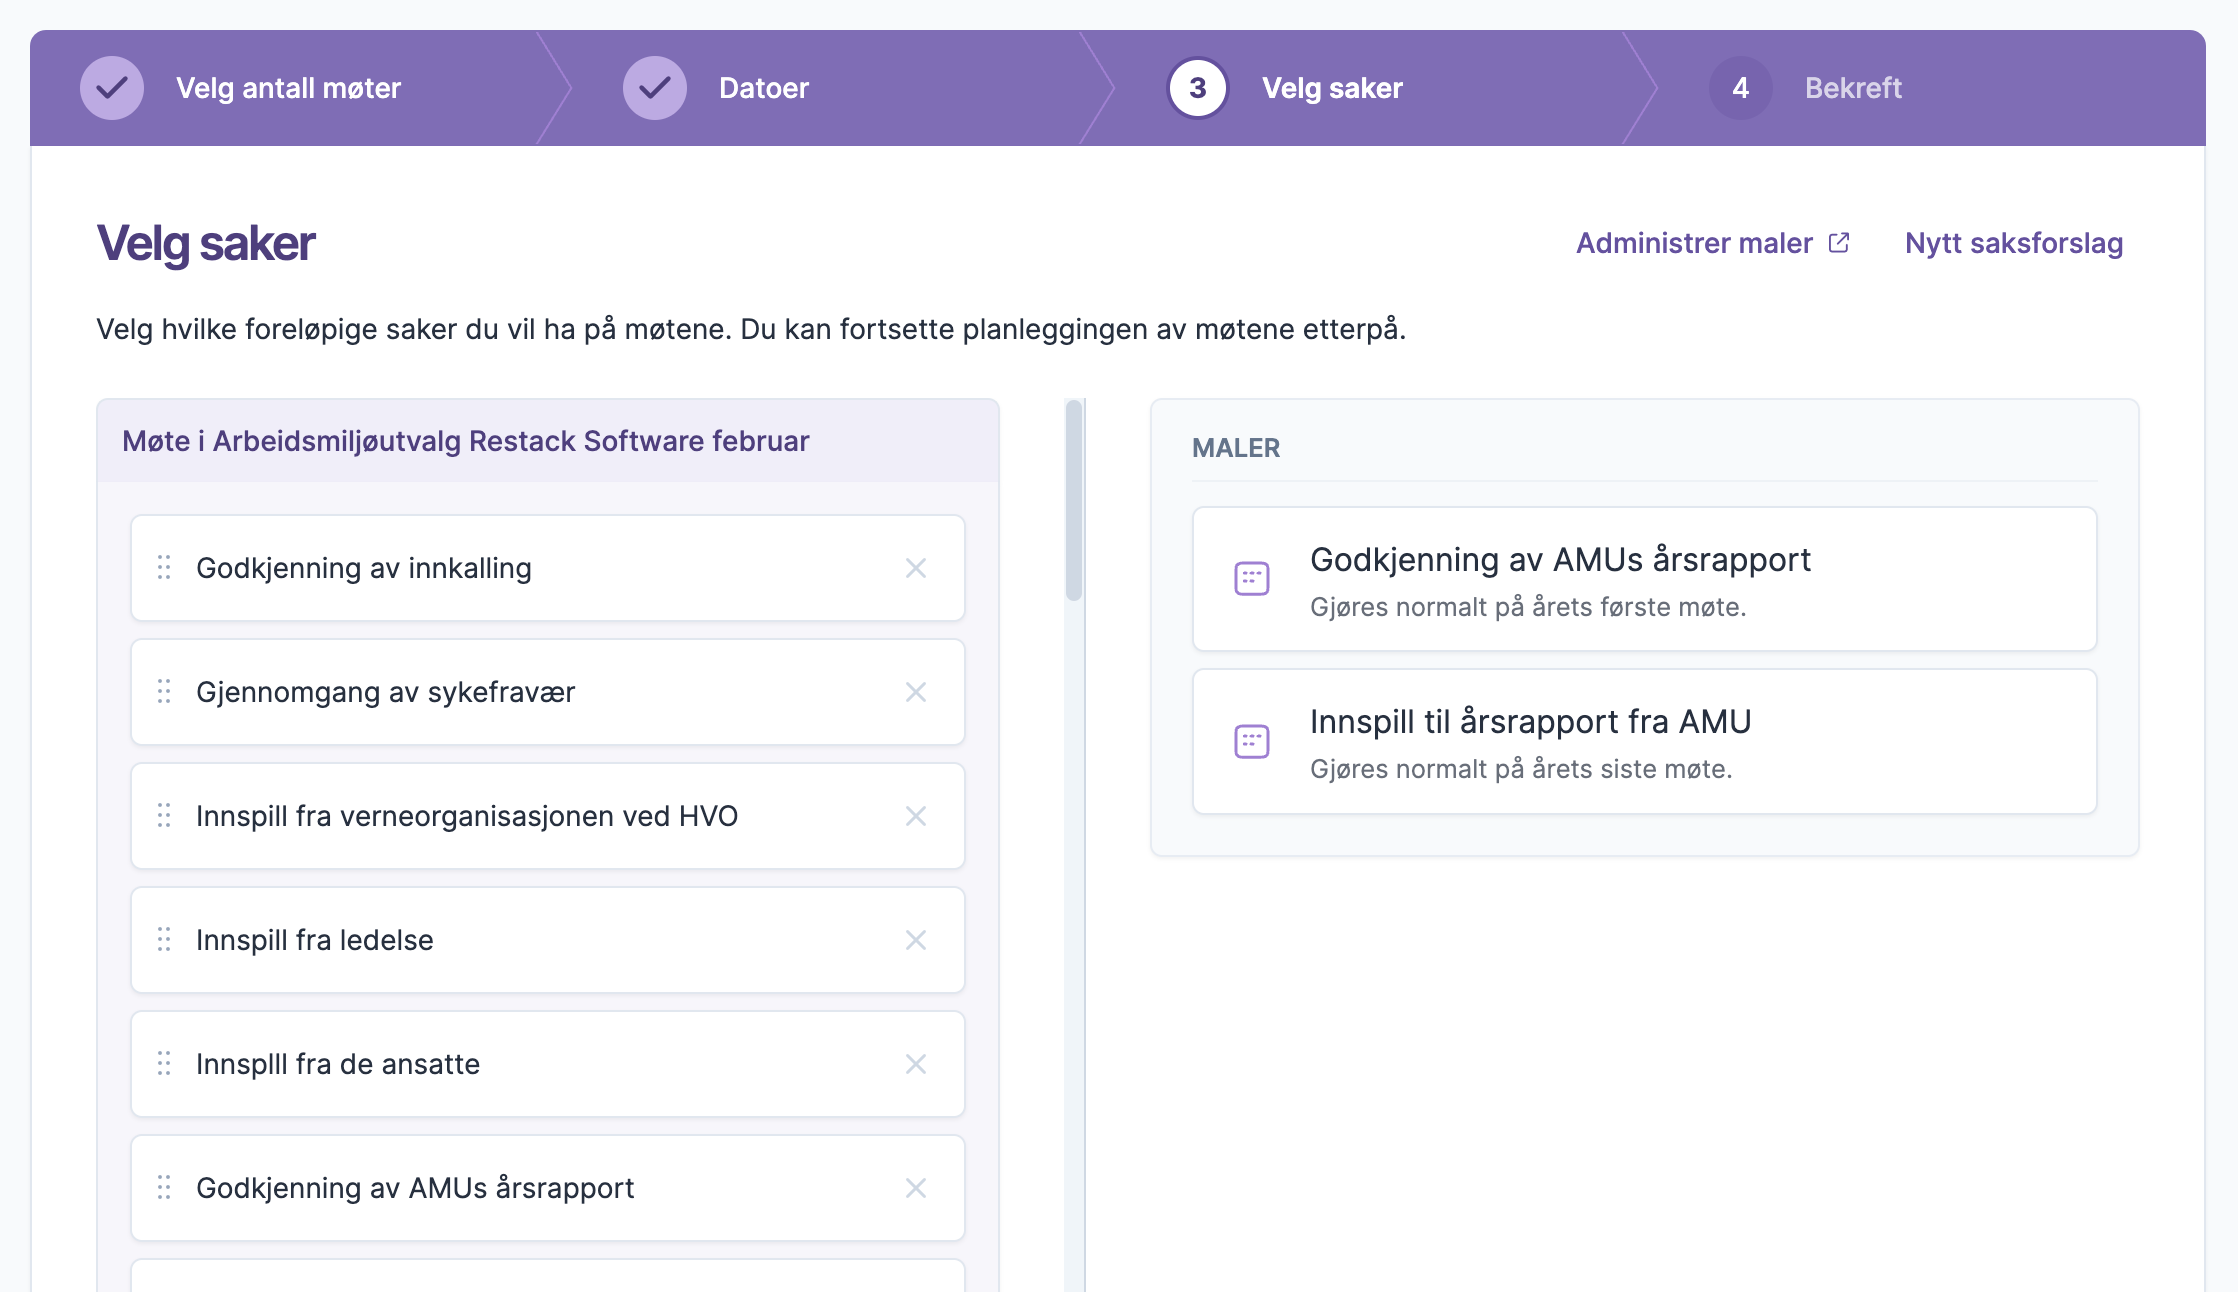Click drag handle of Innspill fra verneorganisasjonen ved HVO

(164, 816)
